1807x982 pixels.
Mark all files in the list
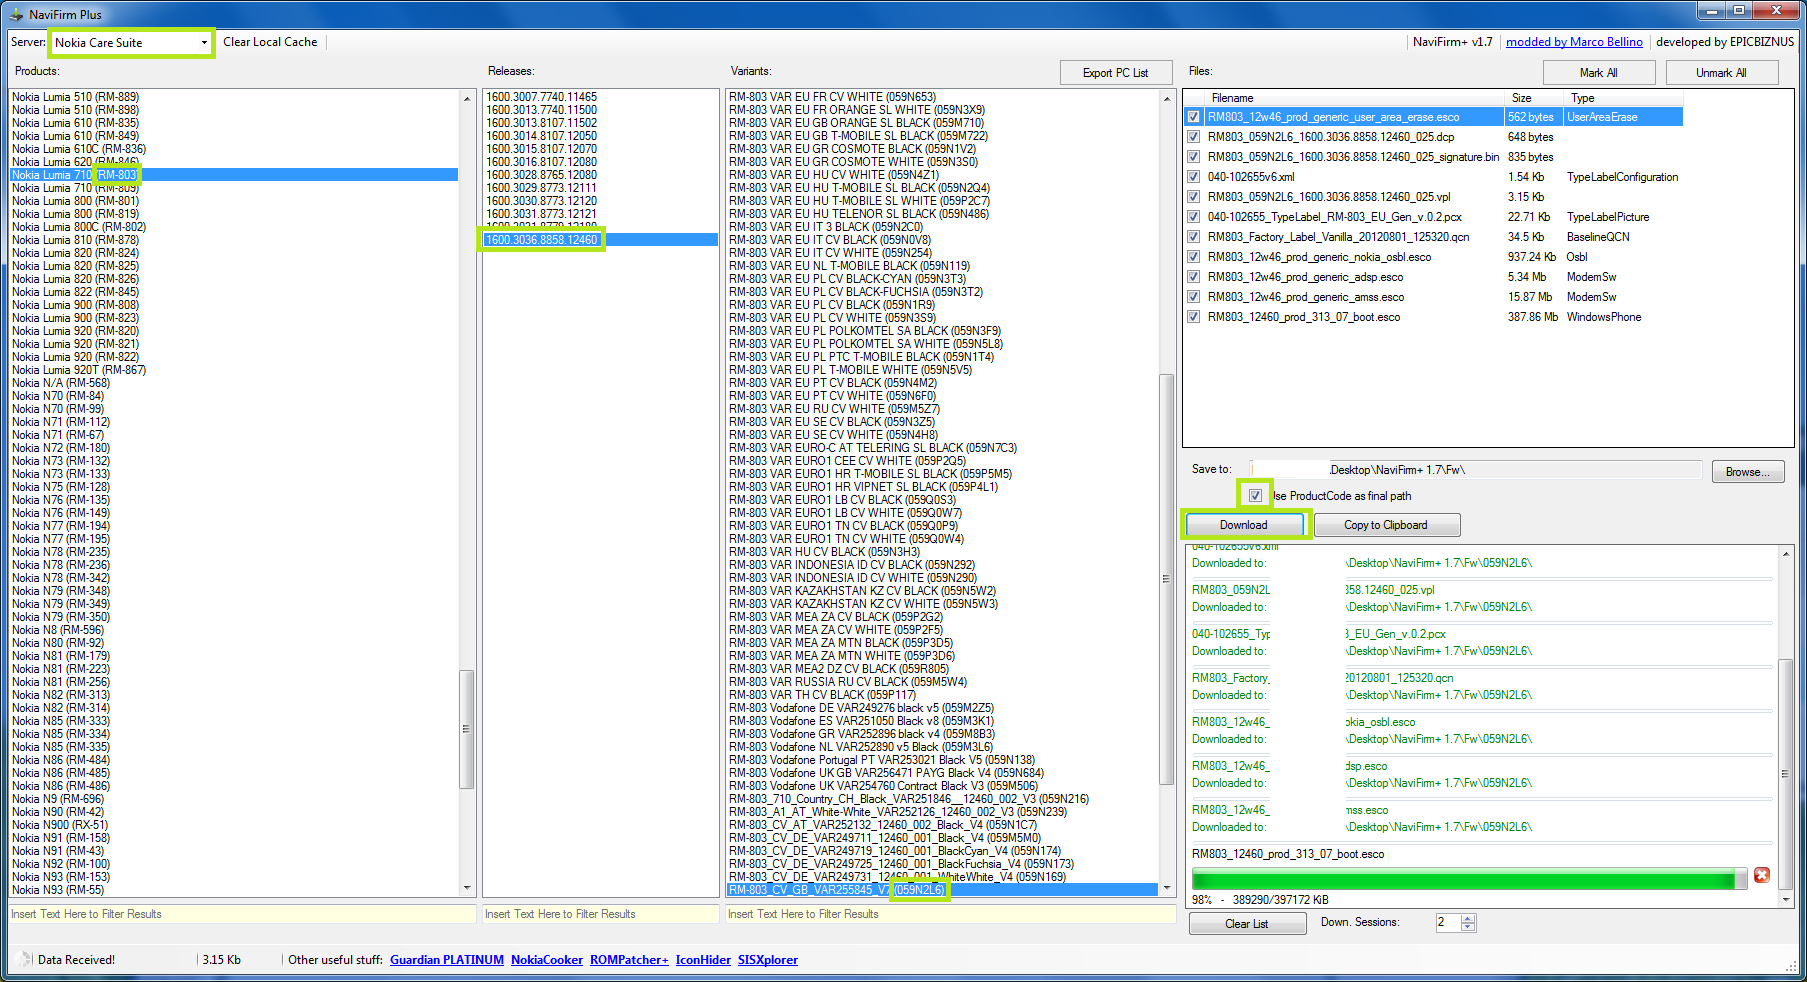pyautogui.click(x=1598, y=73)
